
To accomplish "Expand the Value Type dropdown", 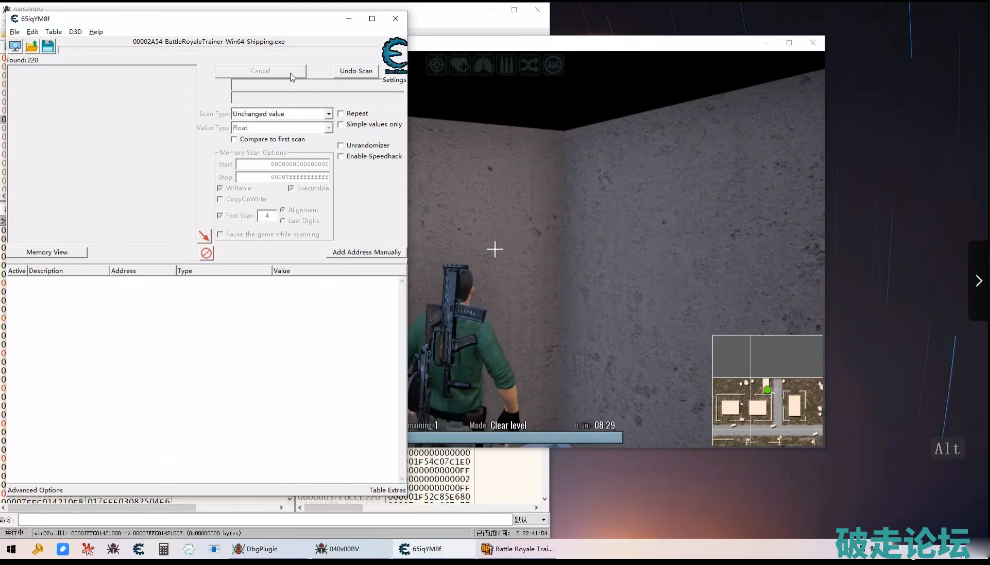I will click(x=327, y=128).
